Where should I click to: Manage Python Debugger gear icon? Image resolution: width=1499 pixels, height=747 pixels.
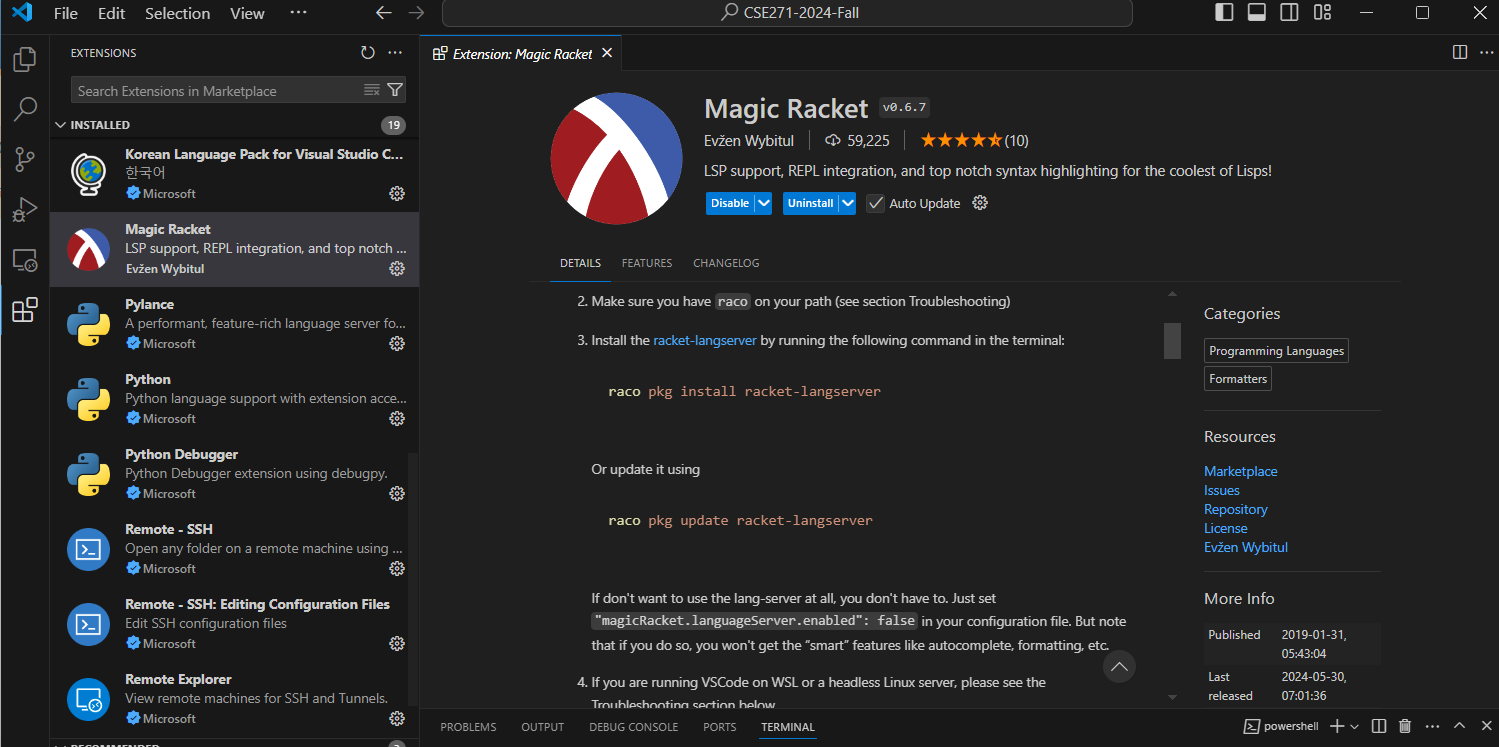397,493
